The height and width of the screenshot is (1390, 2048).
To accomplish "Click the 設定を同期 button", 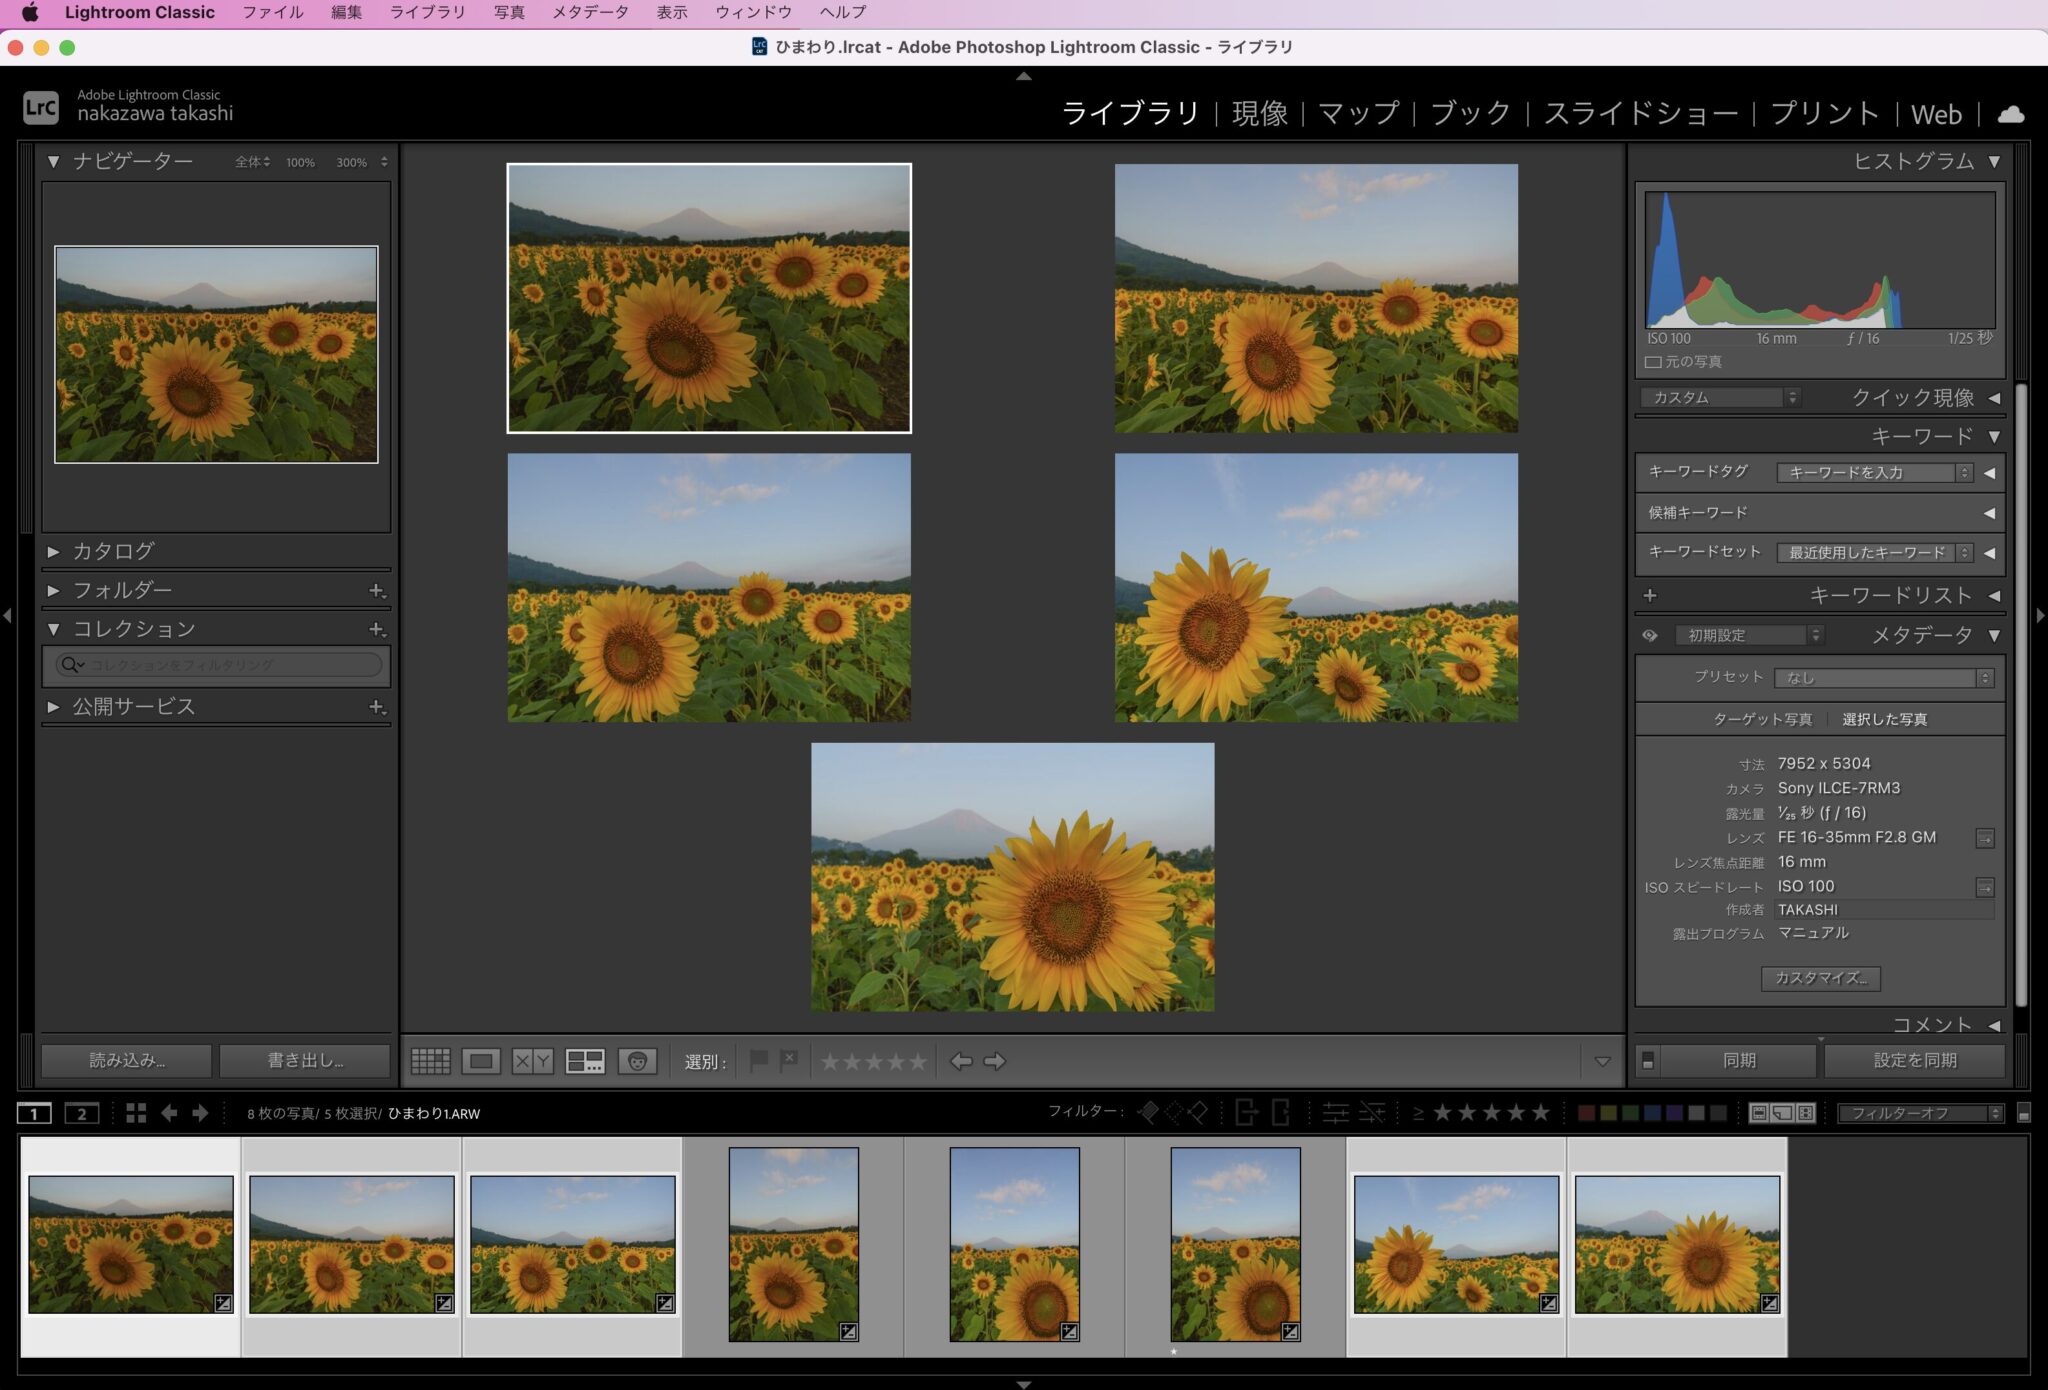I will pos(1914,1060).
